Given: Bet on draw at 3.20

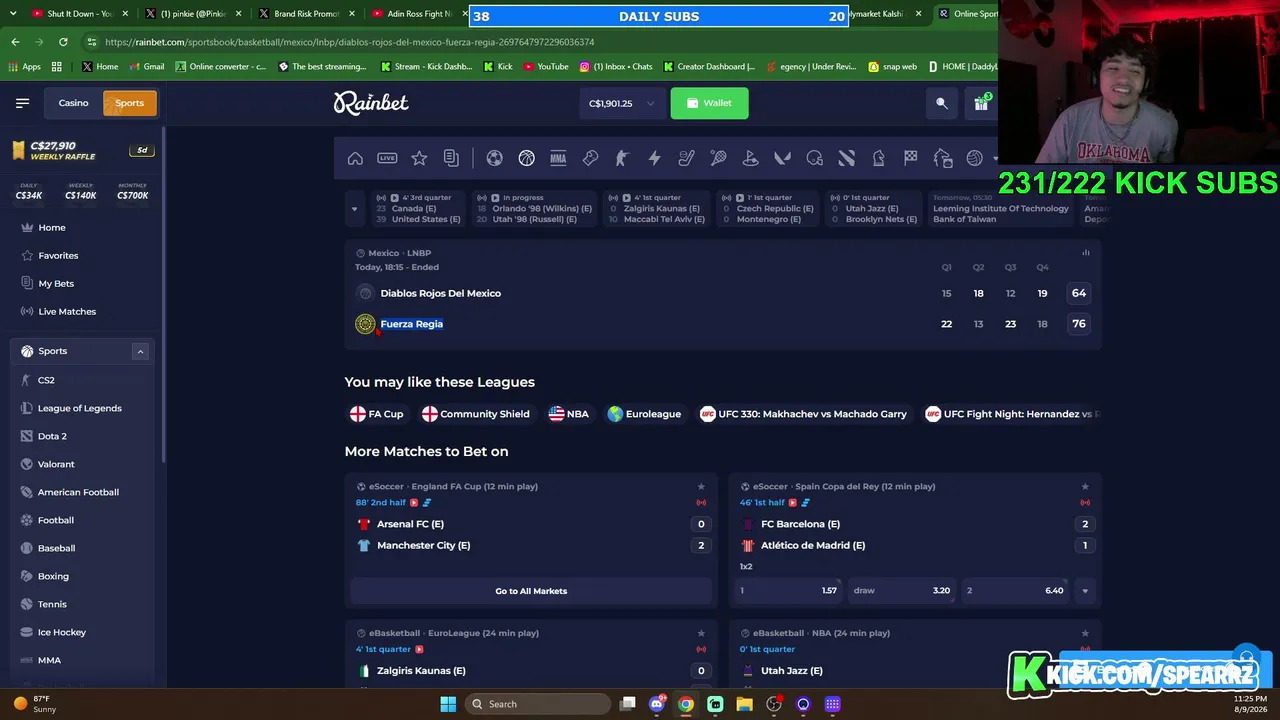Looking at the screenshot, I should click(902, 591).
